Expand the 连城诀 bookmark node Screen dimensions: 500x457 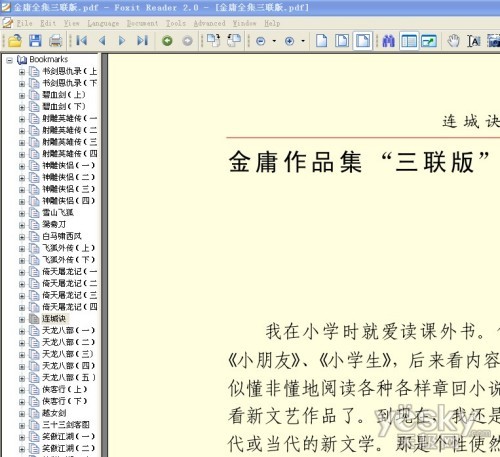(22, 320)
